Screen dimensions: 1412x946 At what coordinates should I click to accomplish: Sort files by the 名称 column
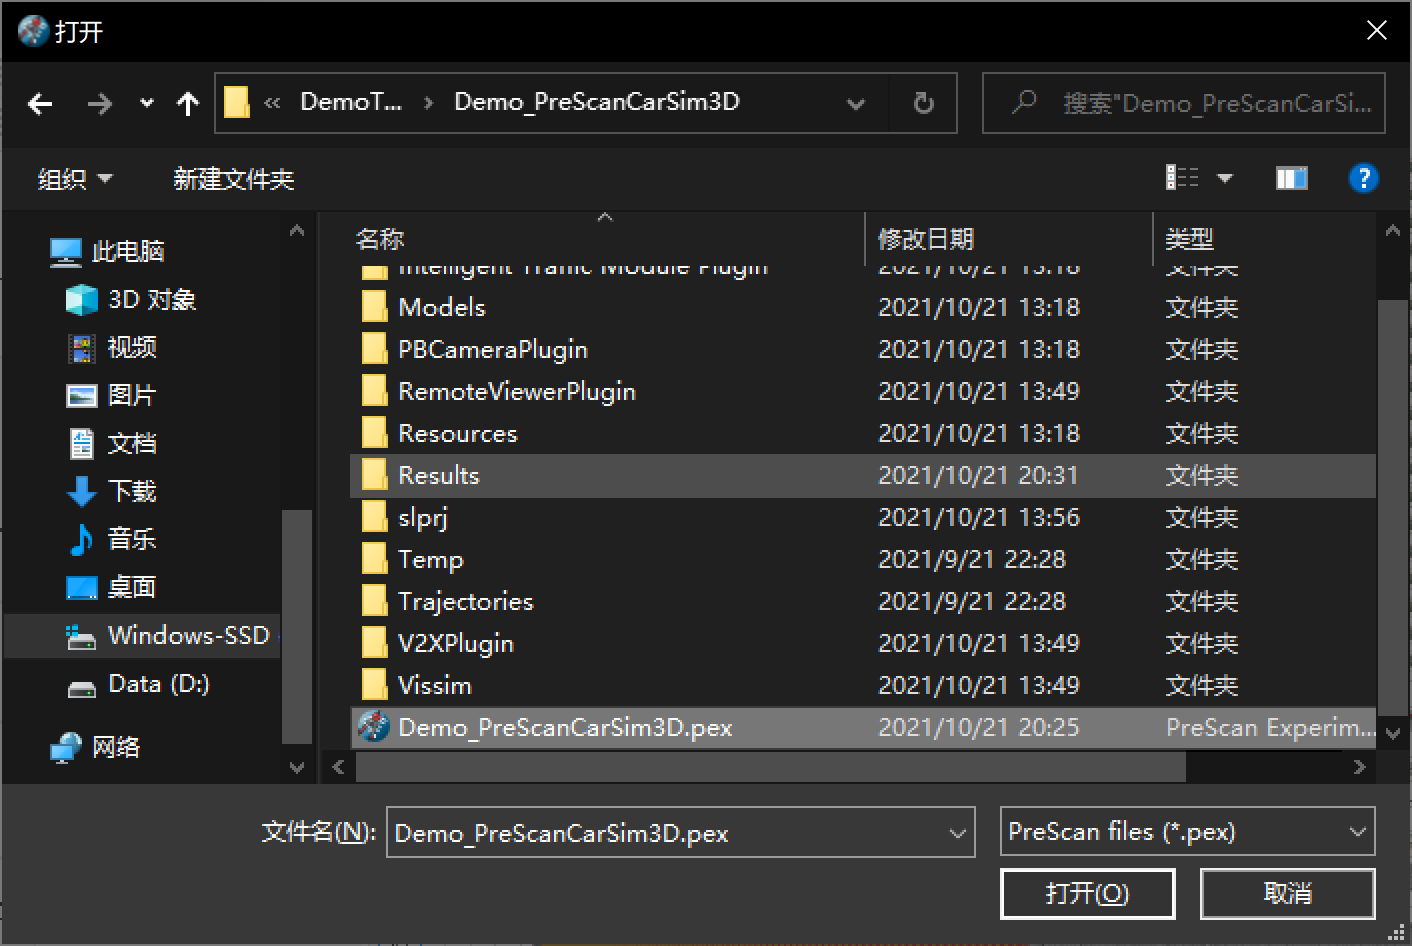tap(378, 239)
